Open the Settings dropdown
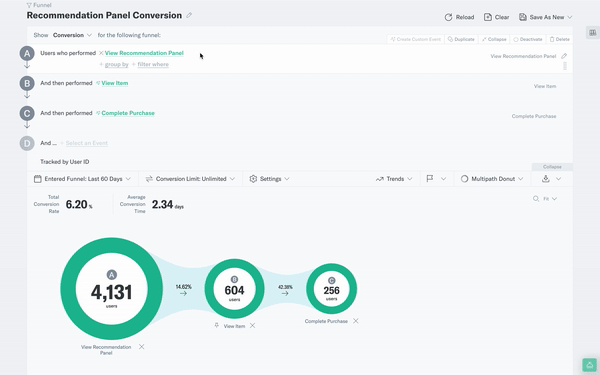Image resolution: width=600 pixels, height=375 pixels. pos(269,179)
